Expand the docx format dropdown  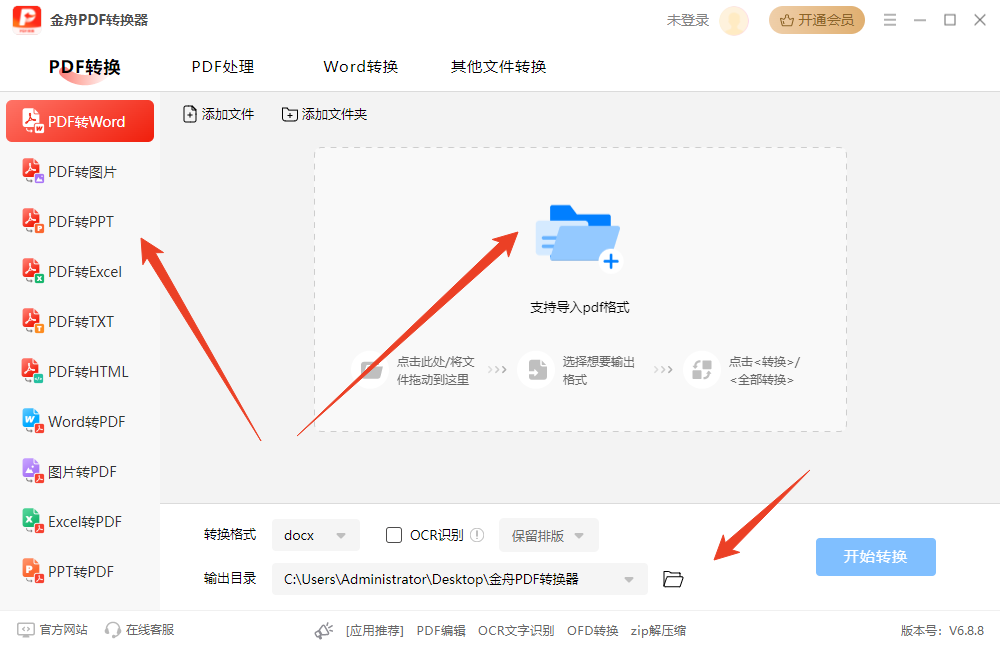point(315,535)
